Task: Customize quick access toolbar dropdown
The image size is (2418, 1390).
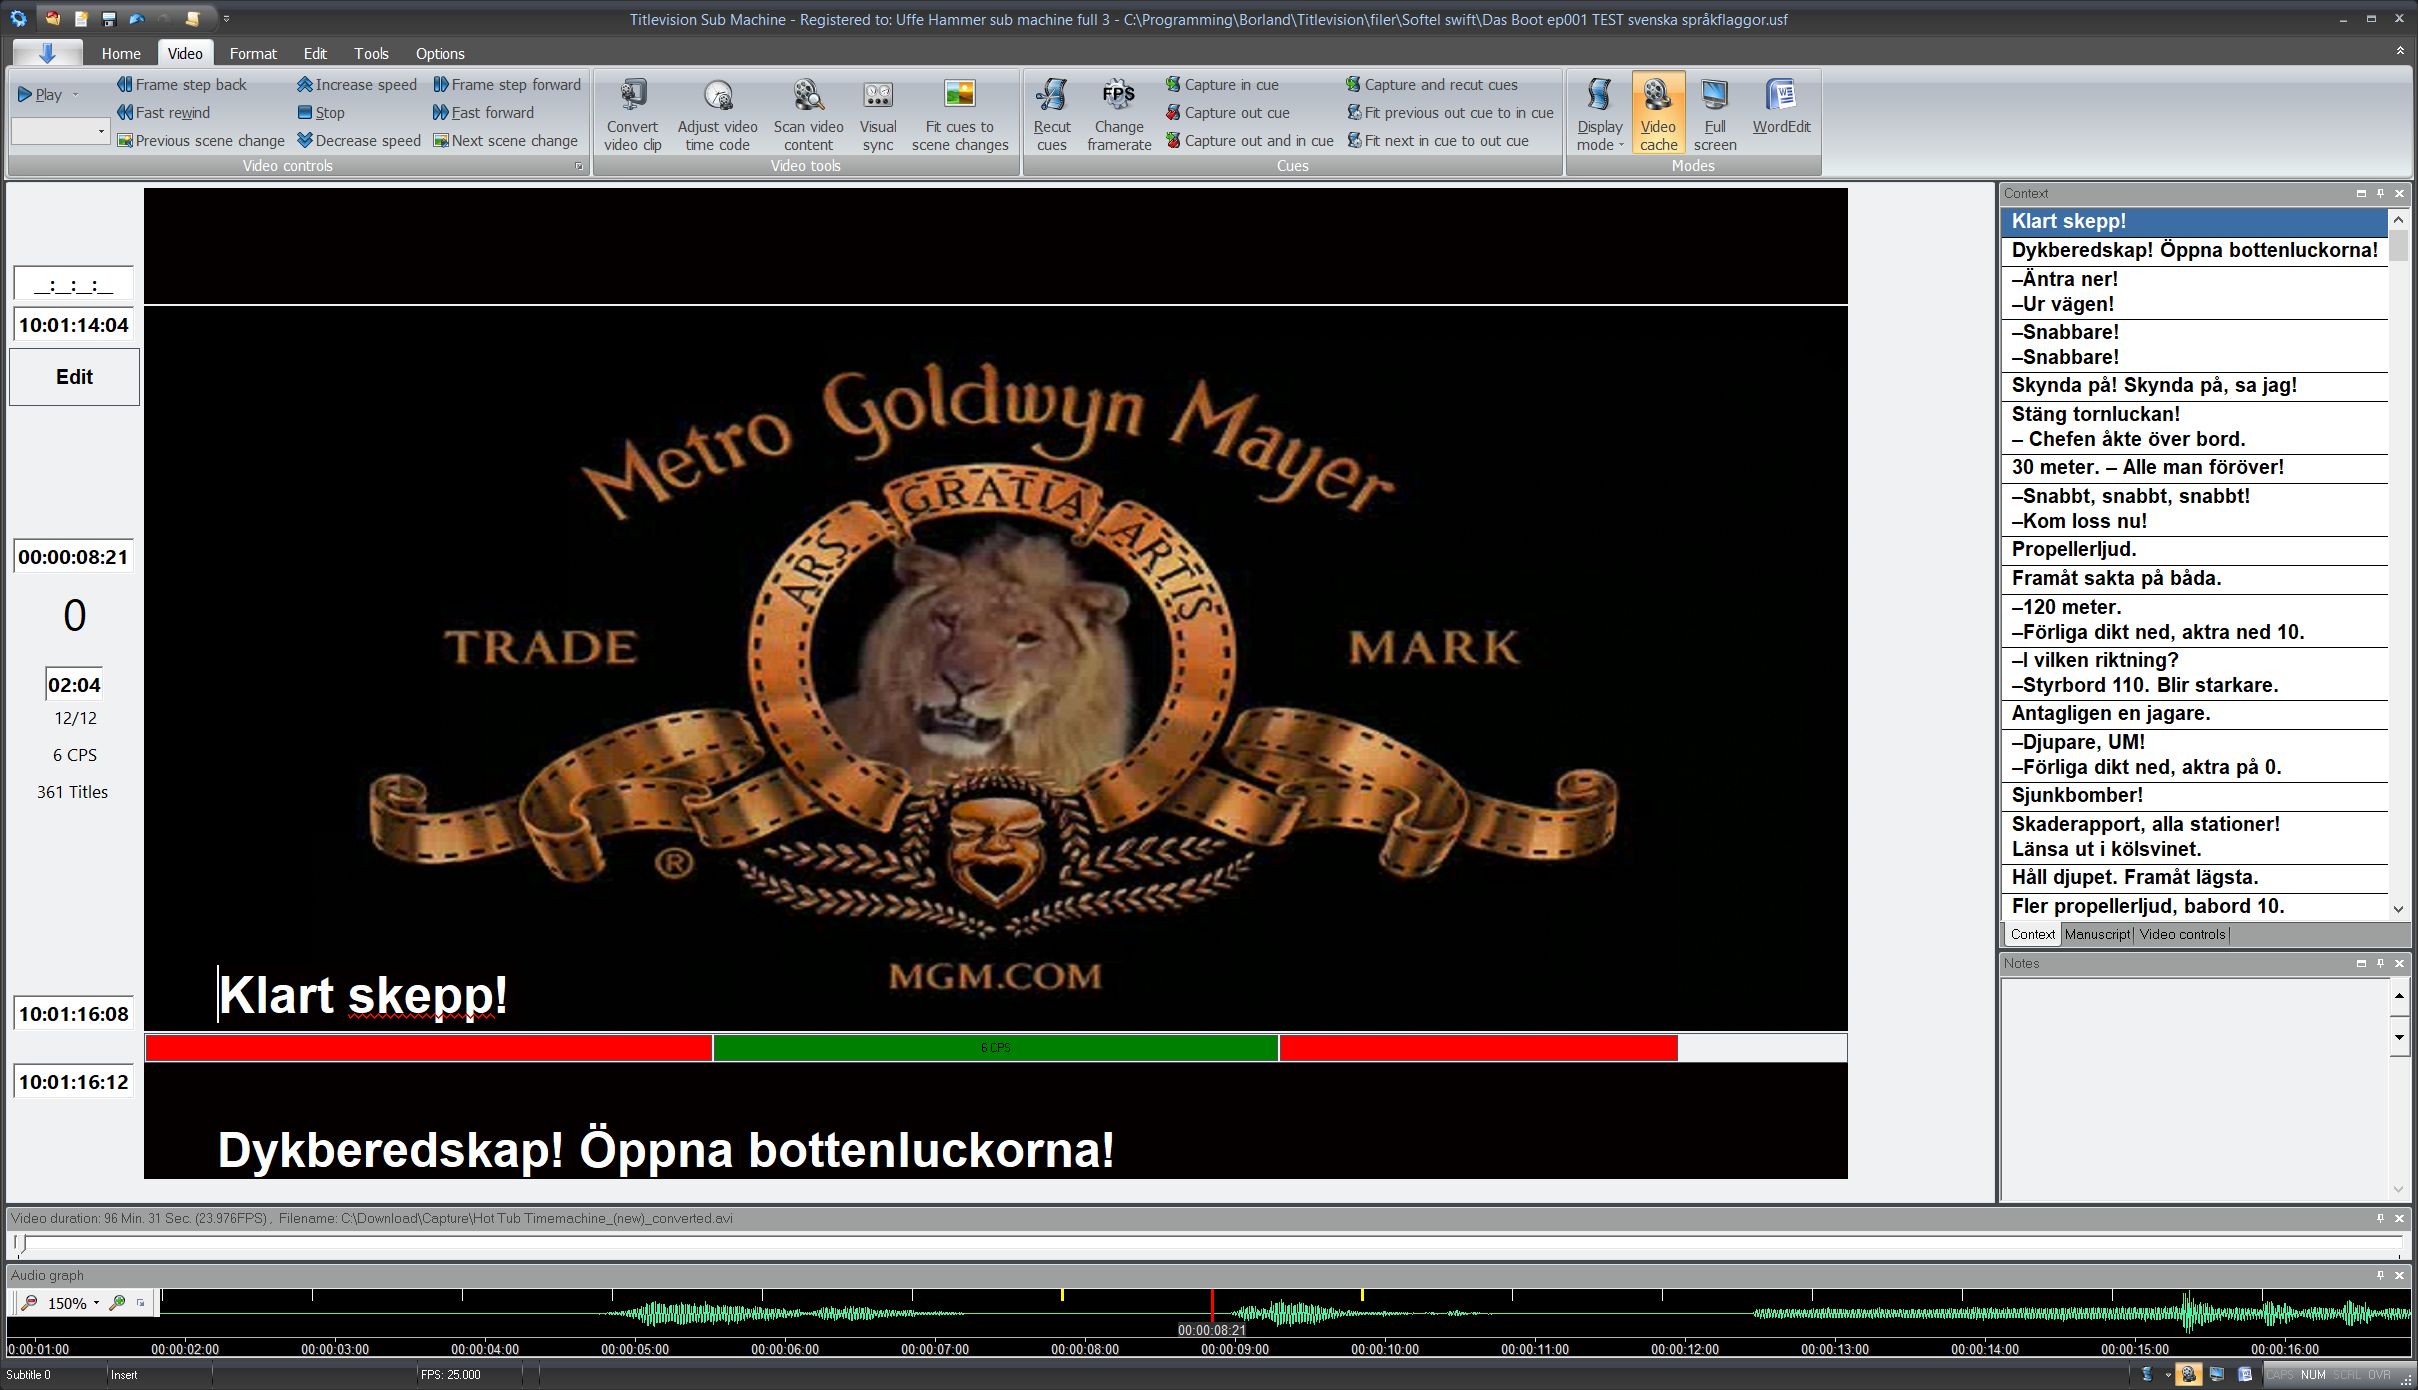Action: click(x=227, y=19)
